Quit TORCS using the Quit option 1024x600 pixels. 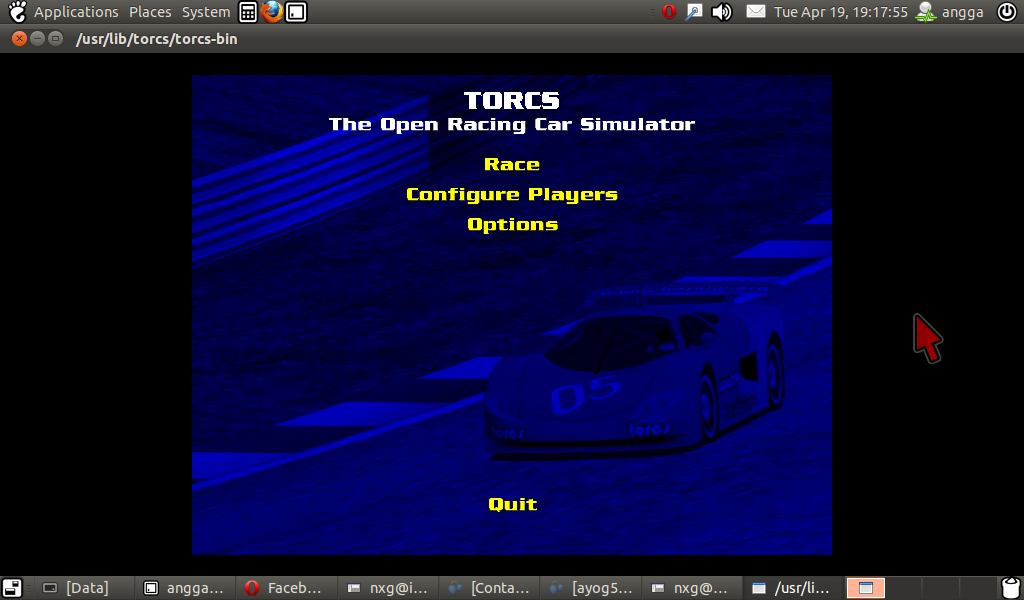(512, 505)
